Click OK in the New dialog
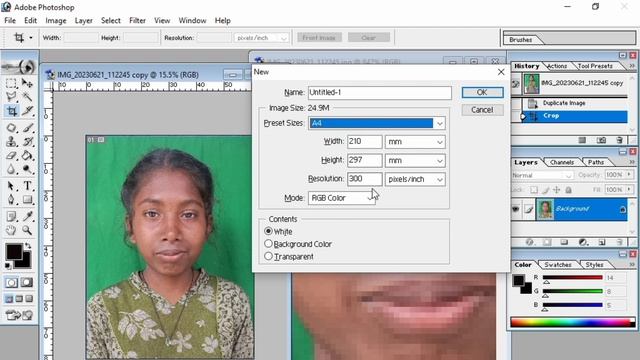The height and width of the screenshot is (360, 640). (482, 93)
